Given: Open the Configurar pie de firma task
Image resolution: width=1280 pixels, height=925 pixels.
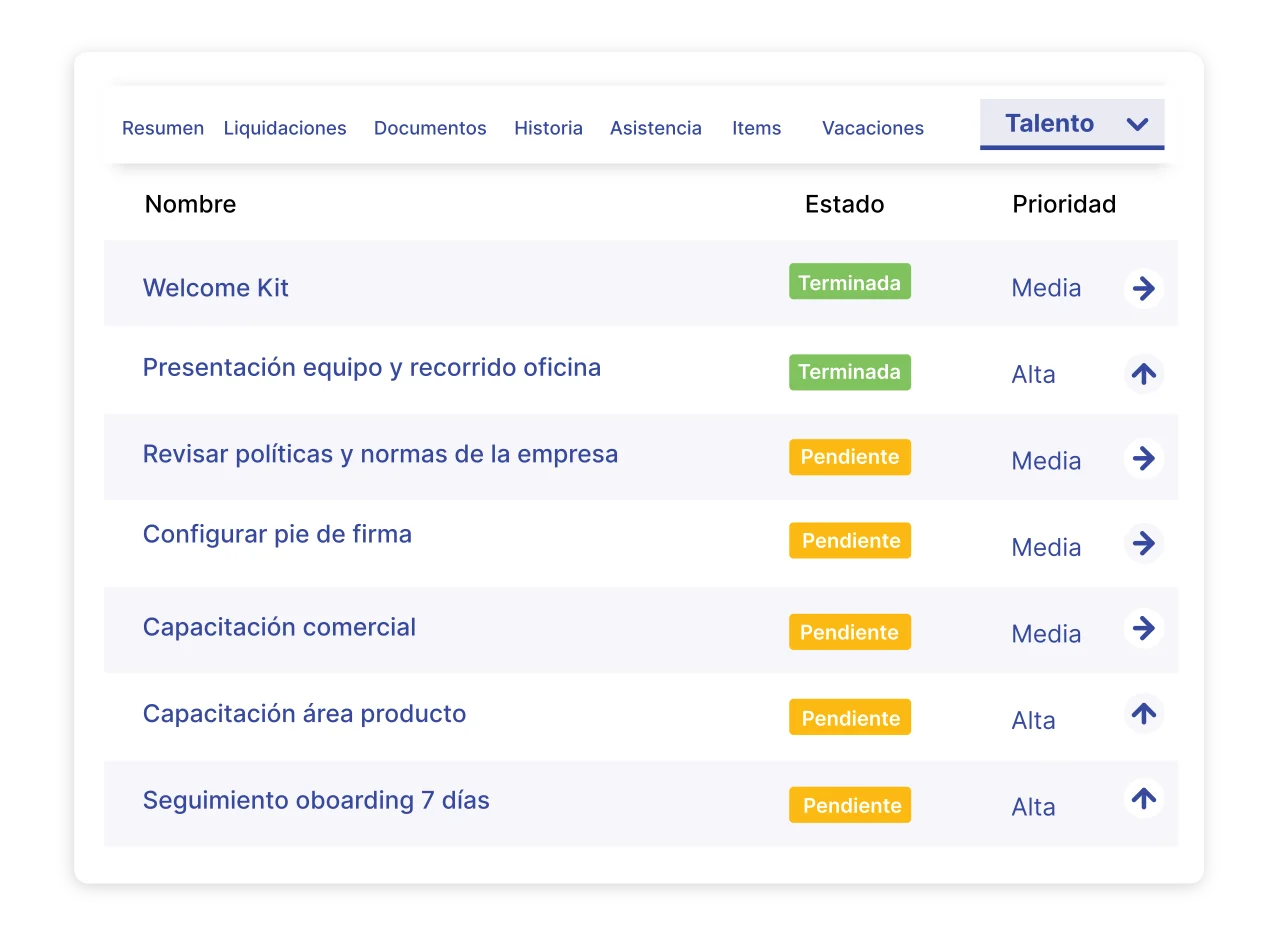Looking at the screenshot, I should point(277,534).
